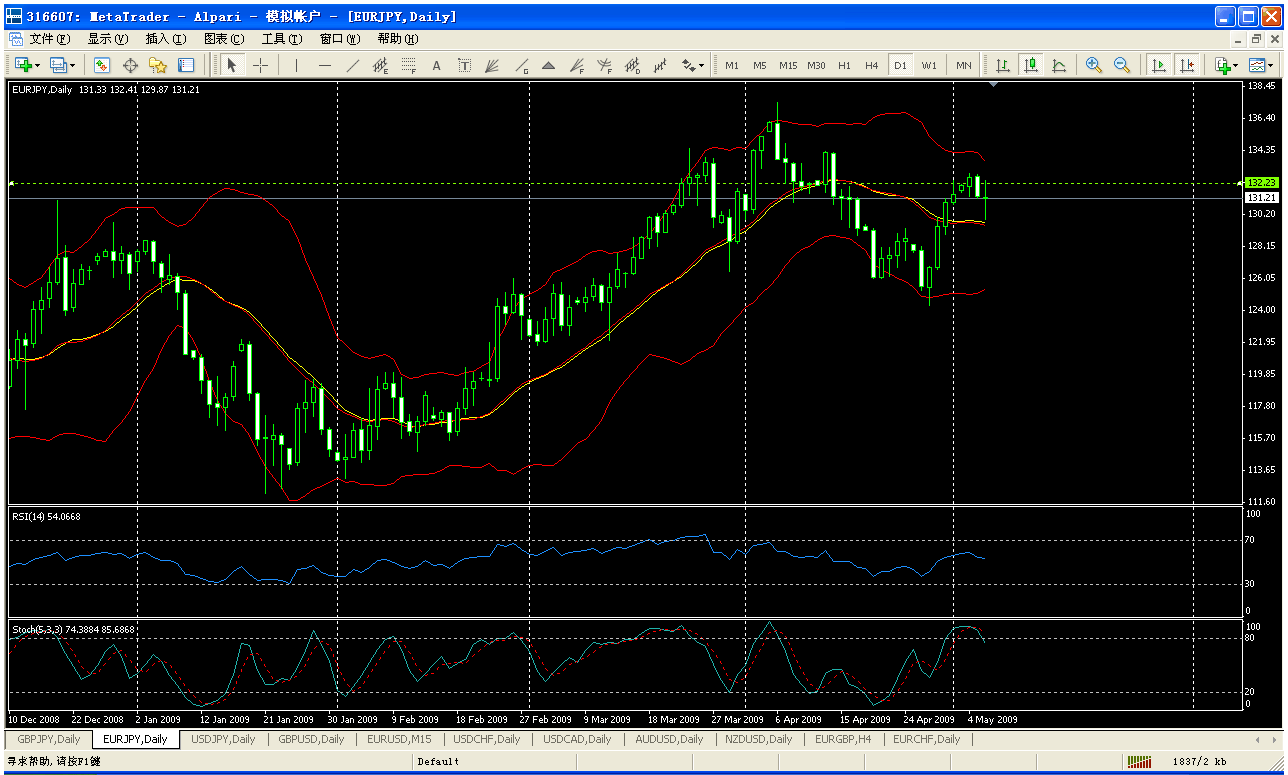This screenshot has height=775, width=1288.
Task: Zoom out of the chart
Action: 1122,65
